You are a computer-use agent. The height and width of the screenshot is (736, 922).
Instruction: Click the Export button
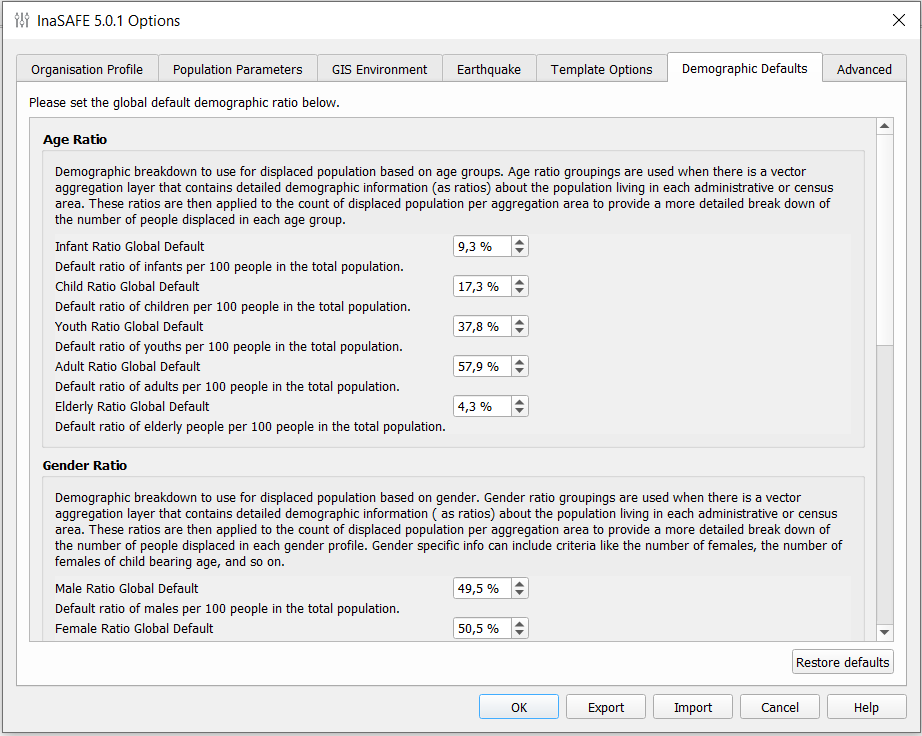tap(605, 707)
